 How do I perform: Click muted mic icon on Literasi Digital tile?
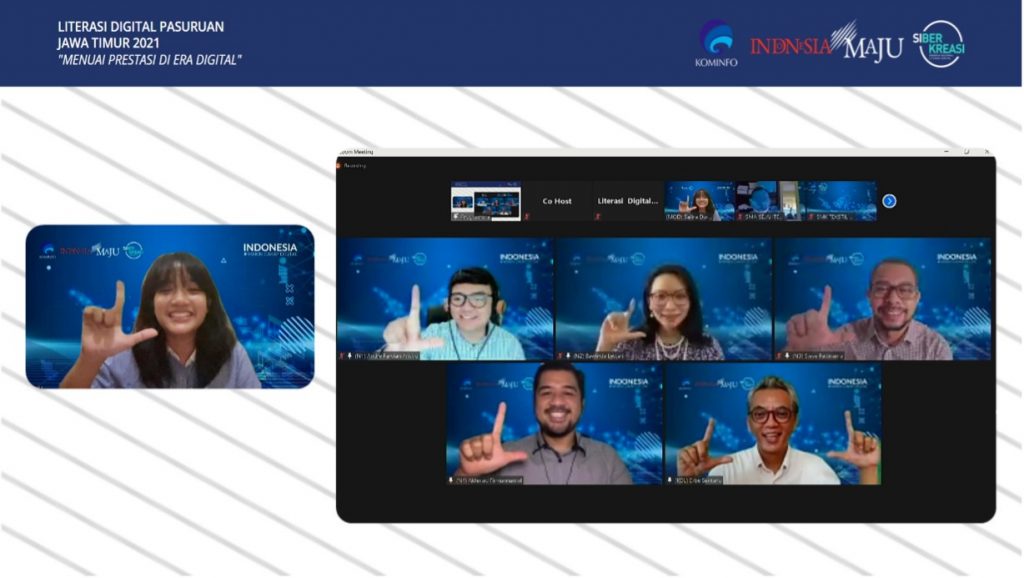pos(598,216)
